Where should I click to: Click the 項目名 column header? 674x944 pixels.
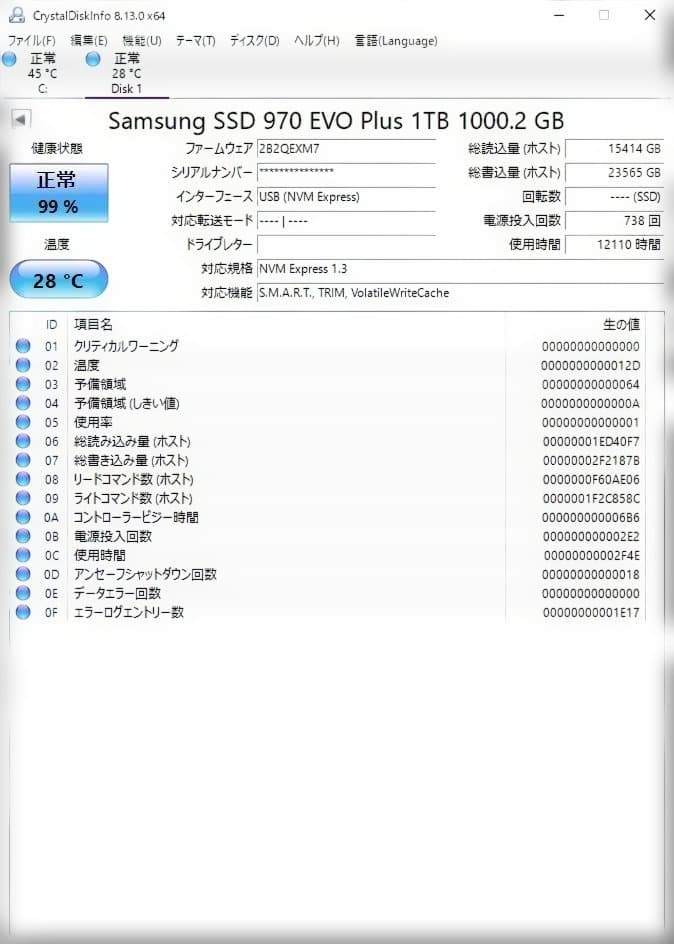pos(93,324)
